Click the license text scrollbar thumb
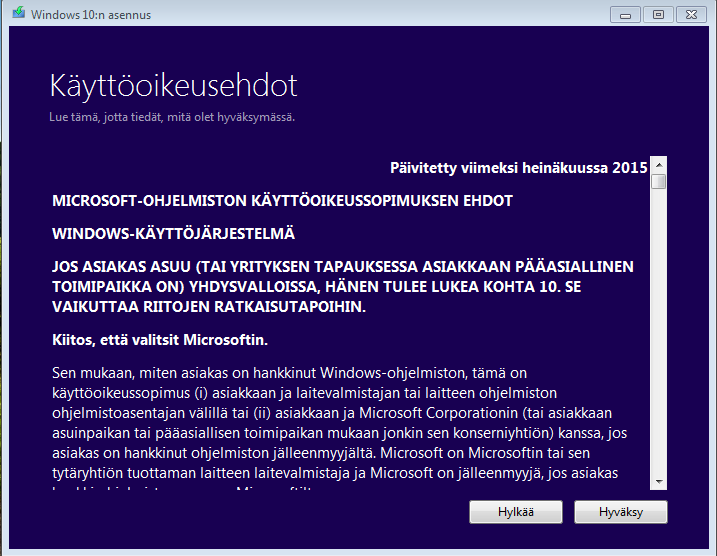Image resolution: width=717 pixels, height=556 pixels. click(659, 181)
